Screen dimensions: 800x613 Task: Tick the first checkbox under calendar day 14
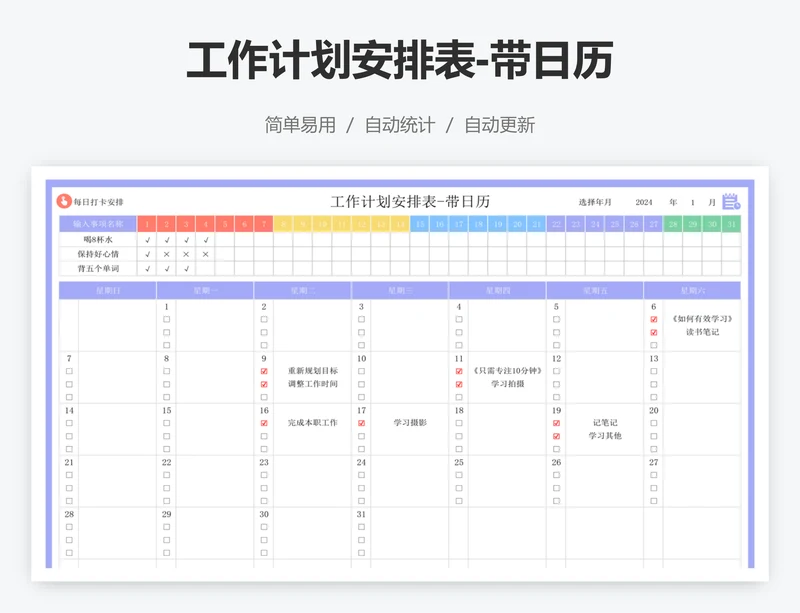[69, 423]
